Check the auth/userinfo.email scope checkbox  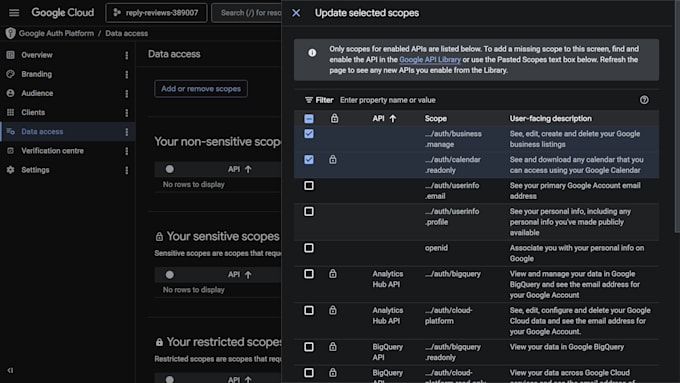pos(309,186)
